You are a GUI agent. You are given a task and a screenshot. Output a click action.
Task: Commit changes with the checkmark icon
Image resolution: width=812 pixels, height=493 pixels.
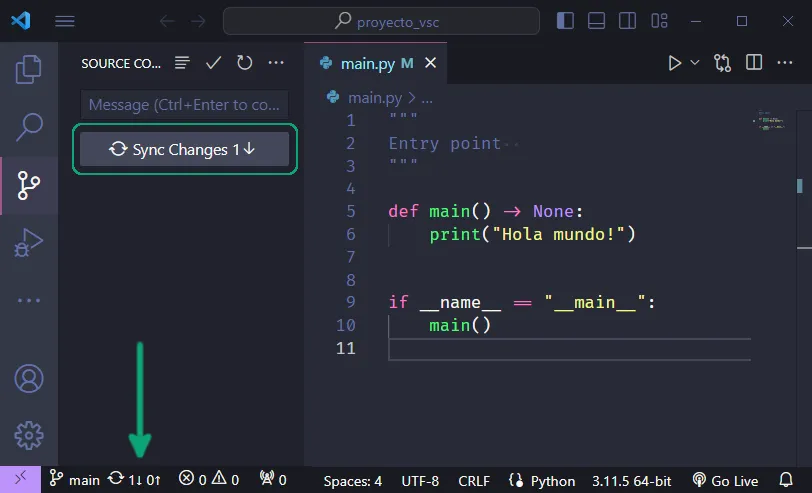213,63
